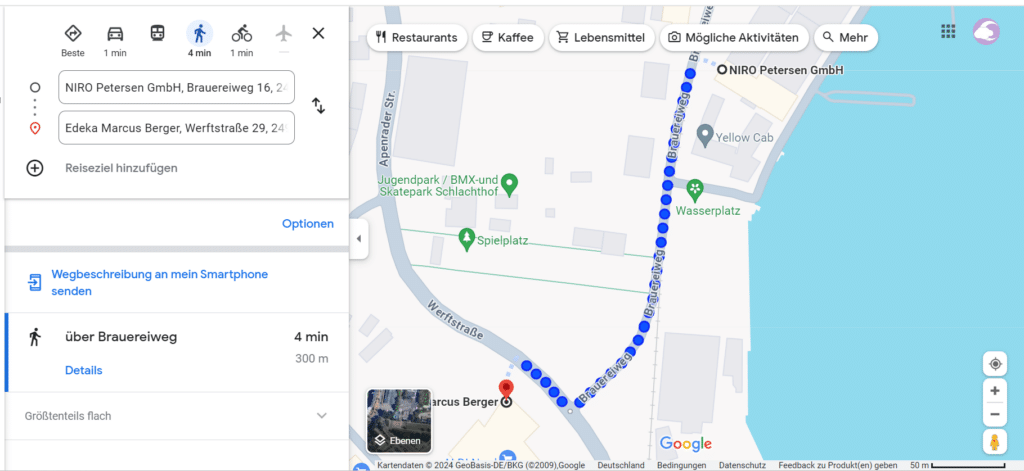Switch to the cycling travel mode
The height and width of the screenshot is (471, 1024).
[242, 33]
